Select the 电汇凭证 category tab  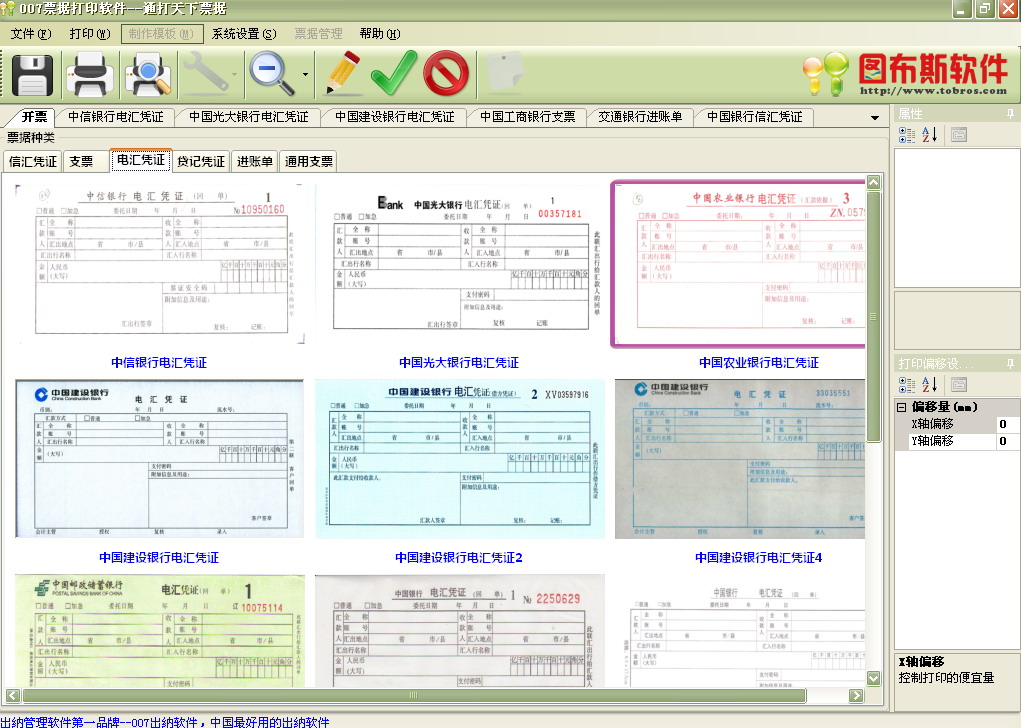(x=141, y=160)
